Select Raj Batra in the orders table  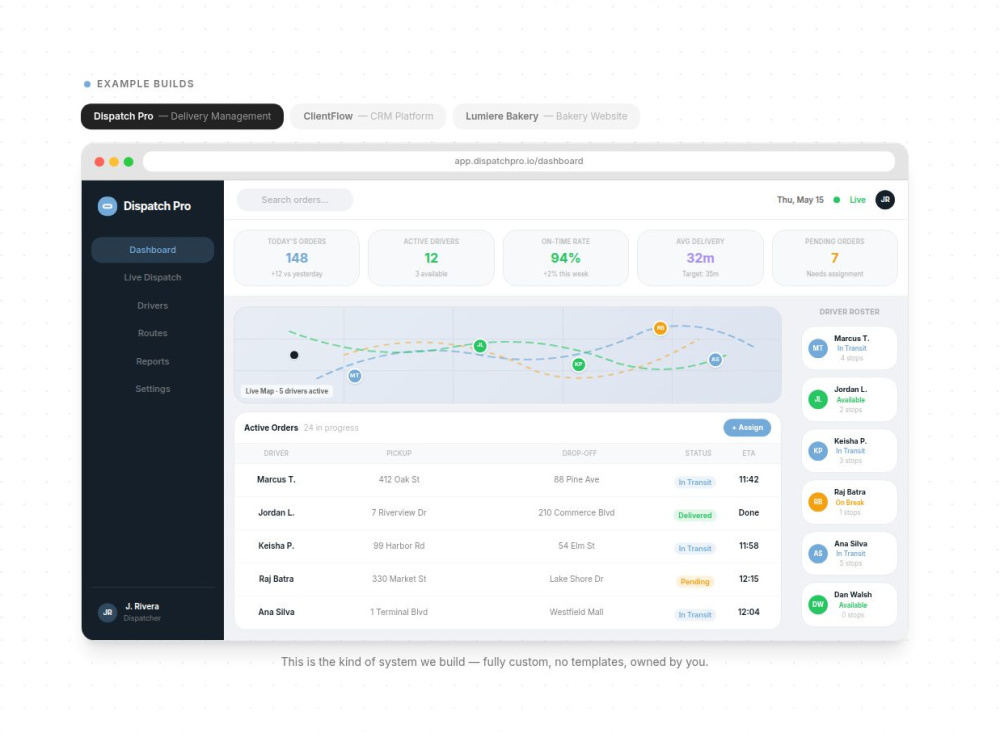point(276,579)
